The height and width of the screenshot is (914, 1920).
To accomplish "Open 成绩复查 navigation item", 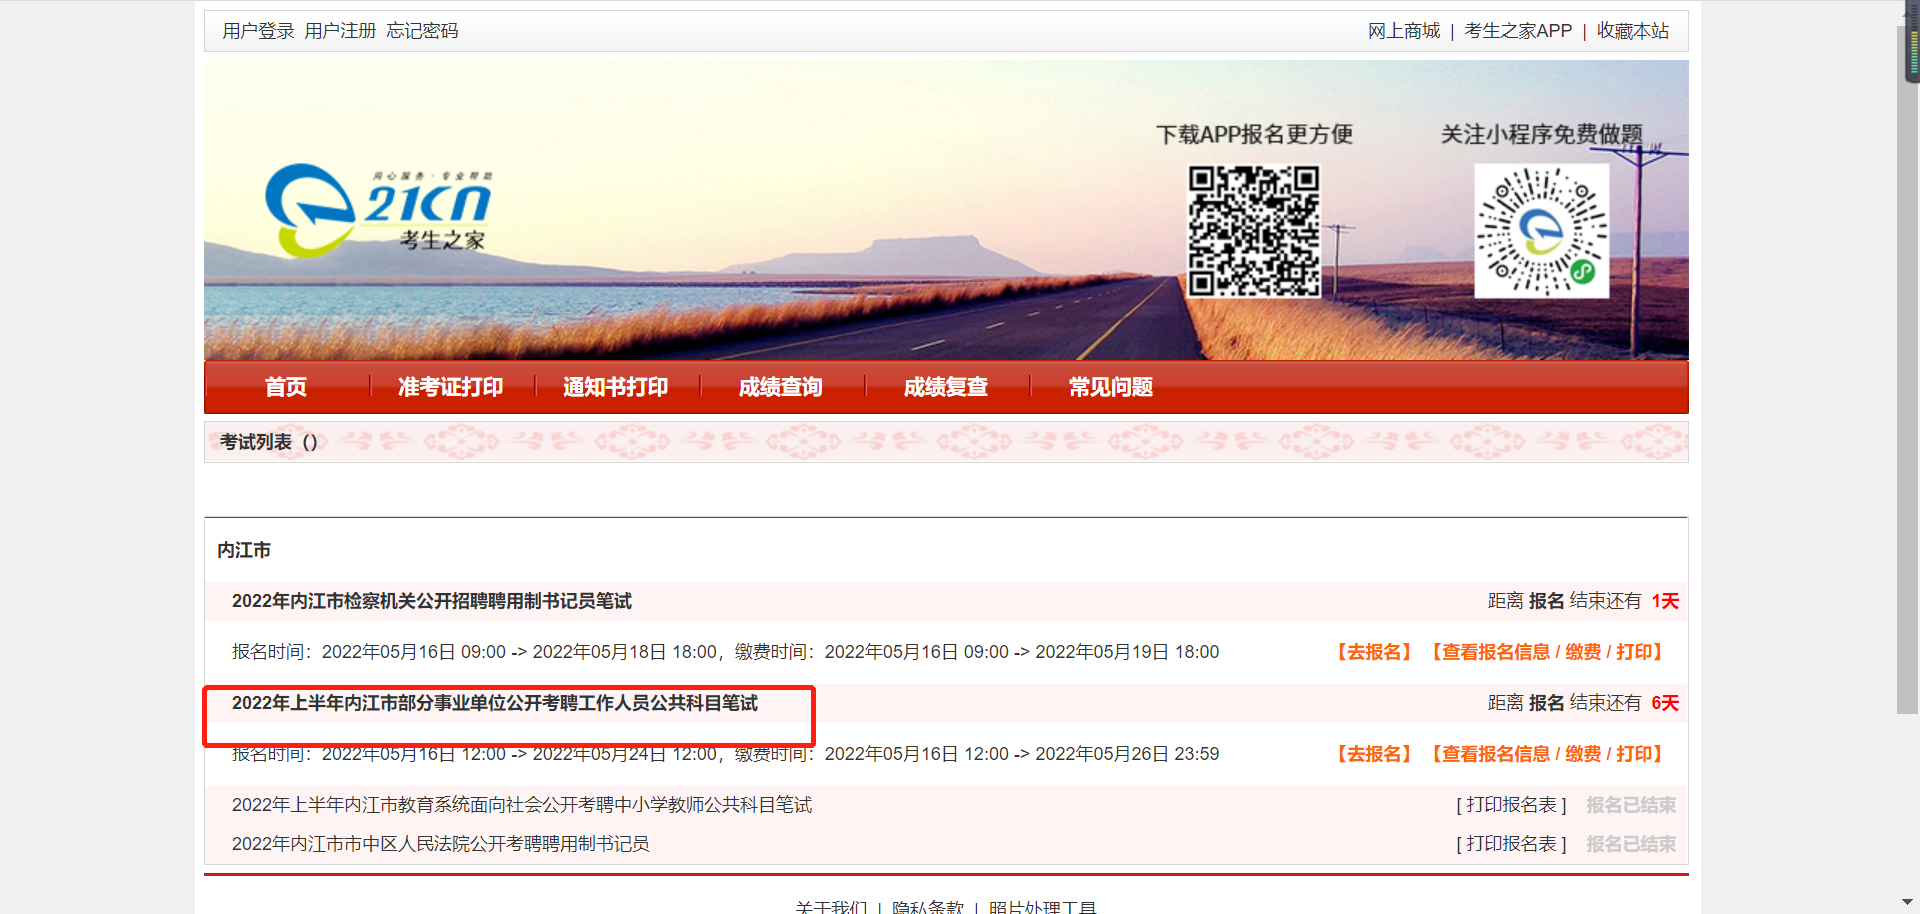I will tap(945, 387).
